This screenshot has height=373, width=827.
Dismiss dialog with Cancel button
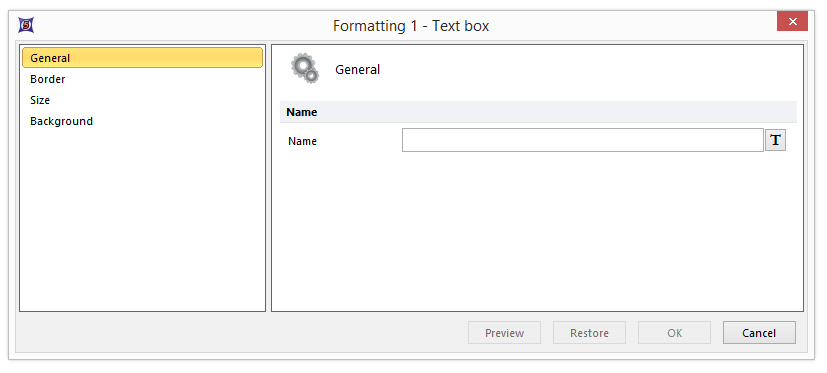pyautogui.click(x=759, y=333)
